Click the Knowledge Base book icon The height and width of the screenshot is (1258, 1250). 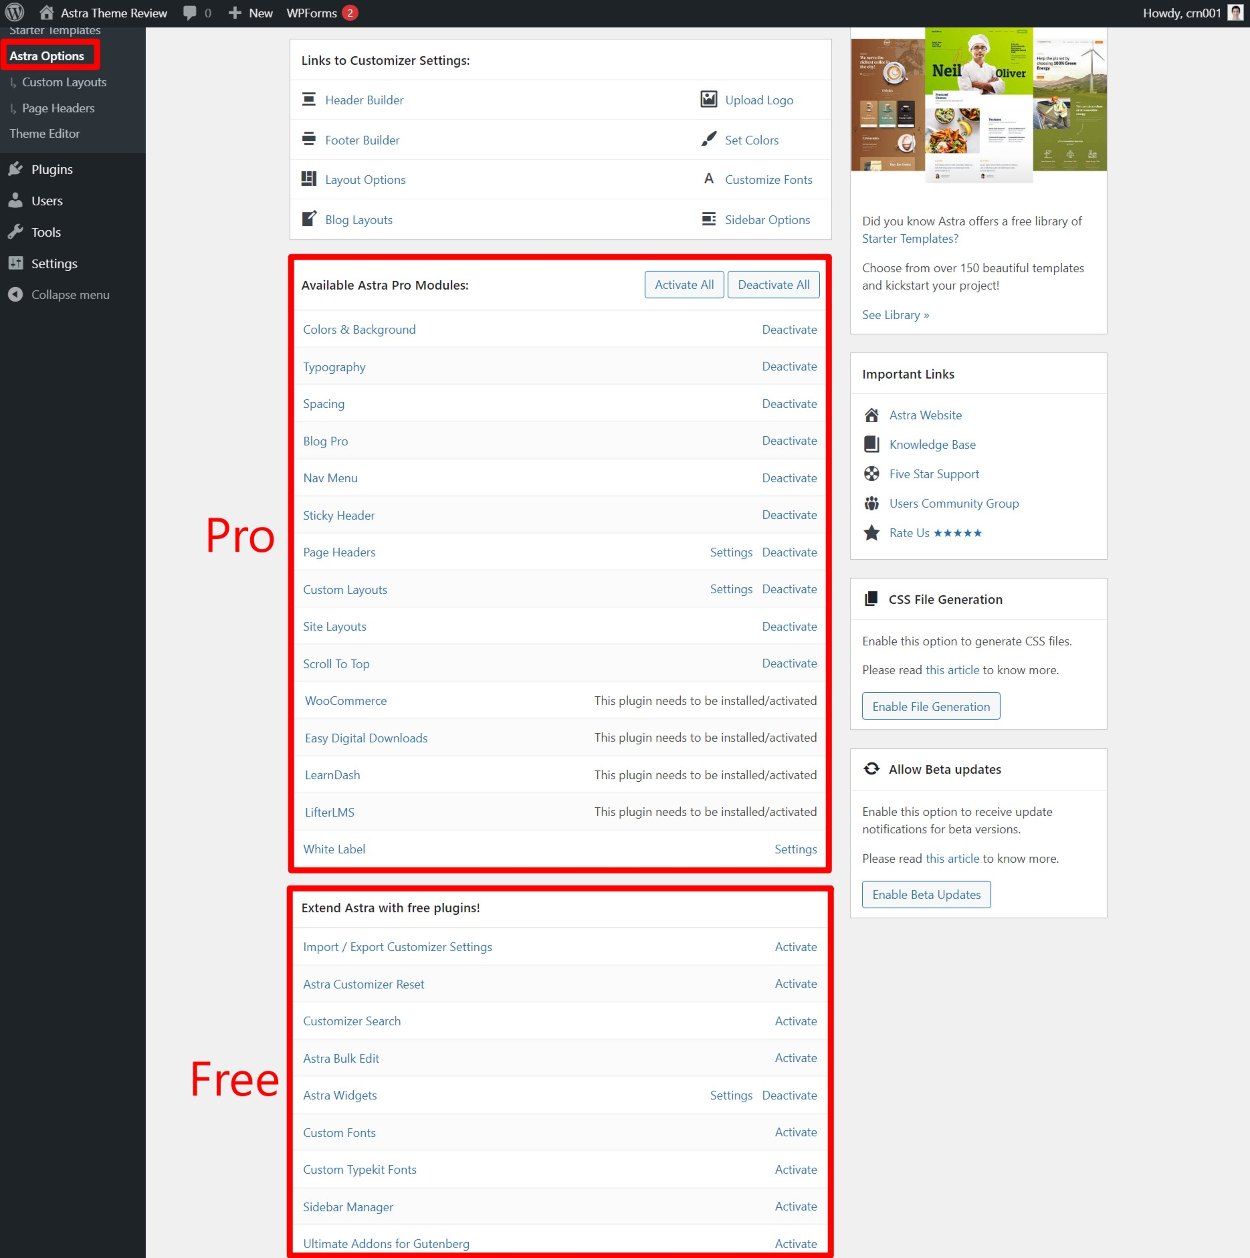tap(872, 444)
